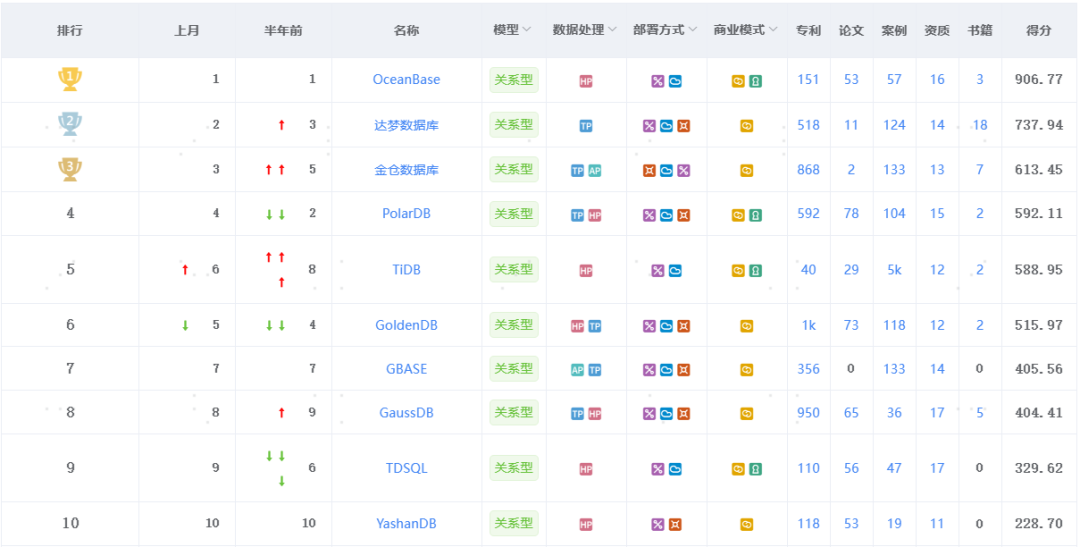Open the OceanBase database link
The image size is (1080, 547).
406,79
